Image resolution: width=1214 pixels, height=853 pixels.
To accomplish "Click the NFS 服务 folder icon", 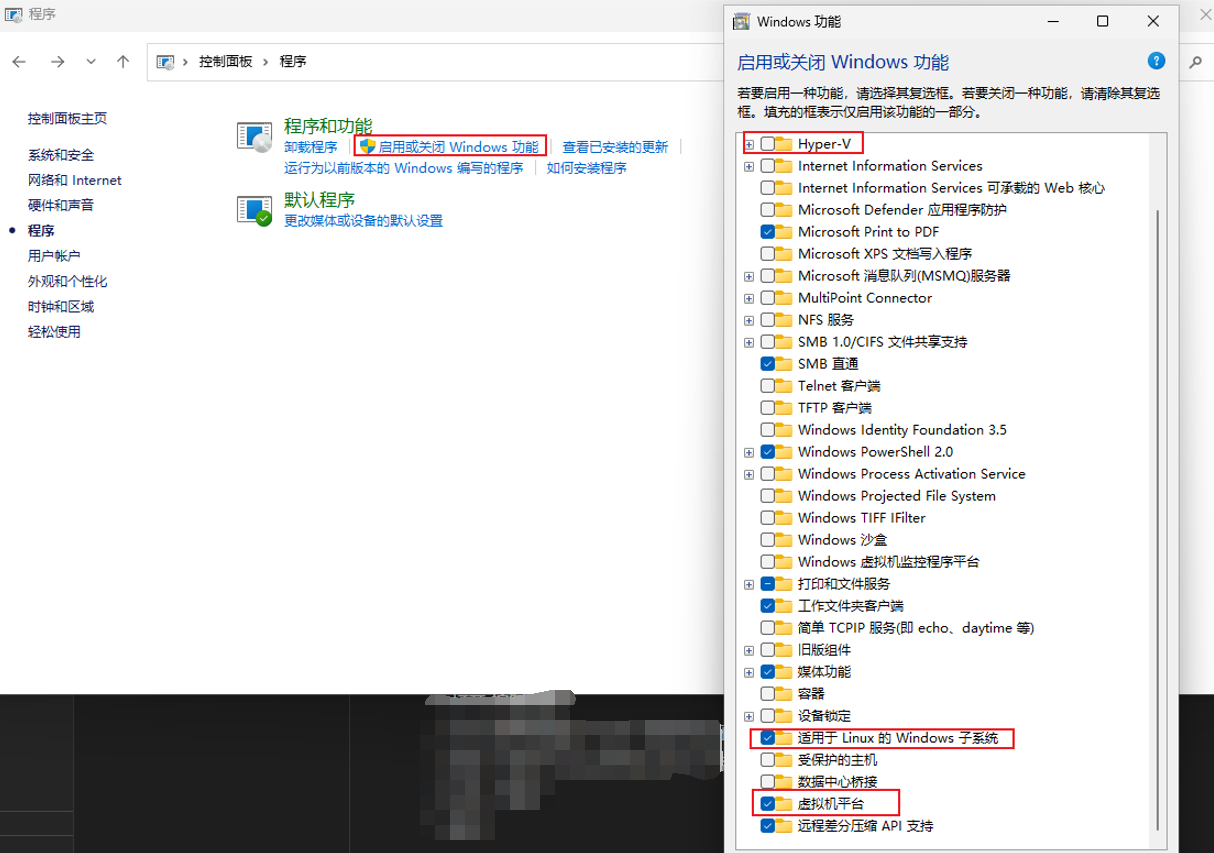I will pyautogui.click(x=784, y=320).
